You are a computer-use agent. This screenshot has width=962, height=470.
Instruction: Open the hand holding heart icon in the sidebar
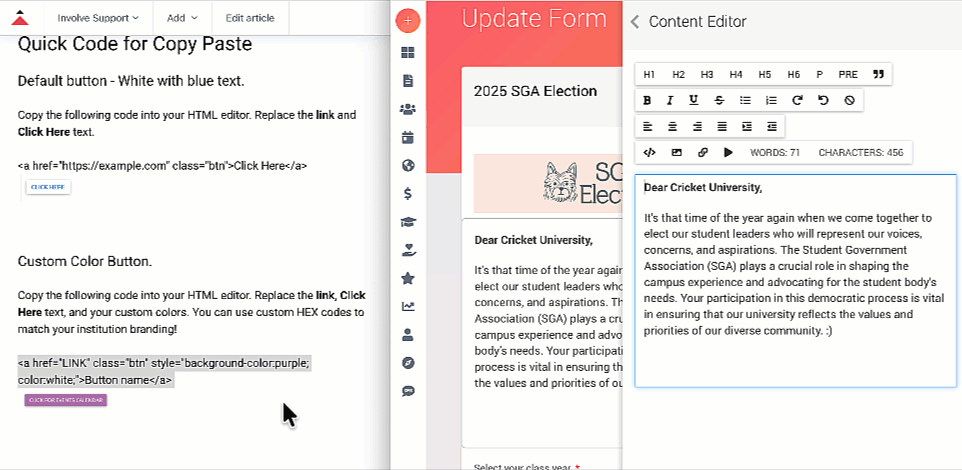408,250
